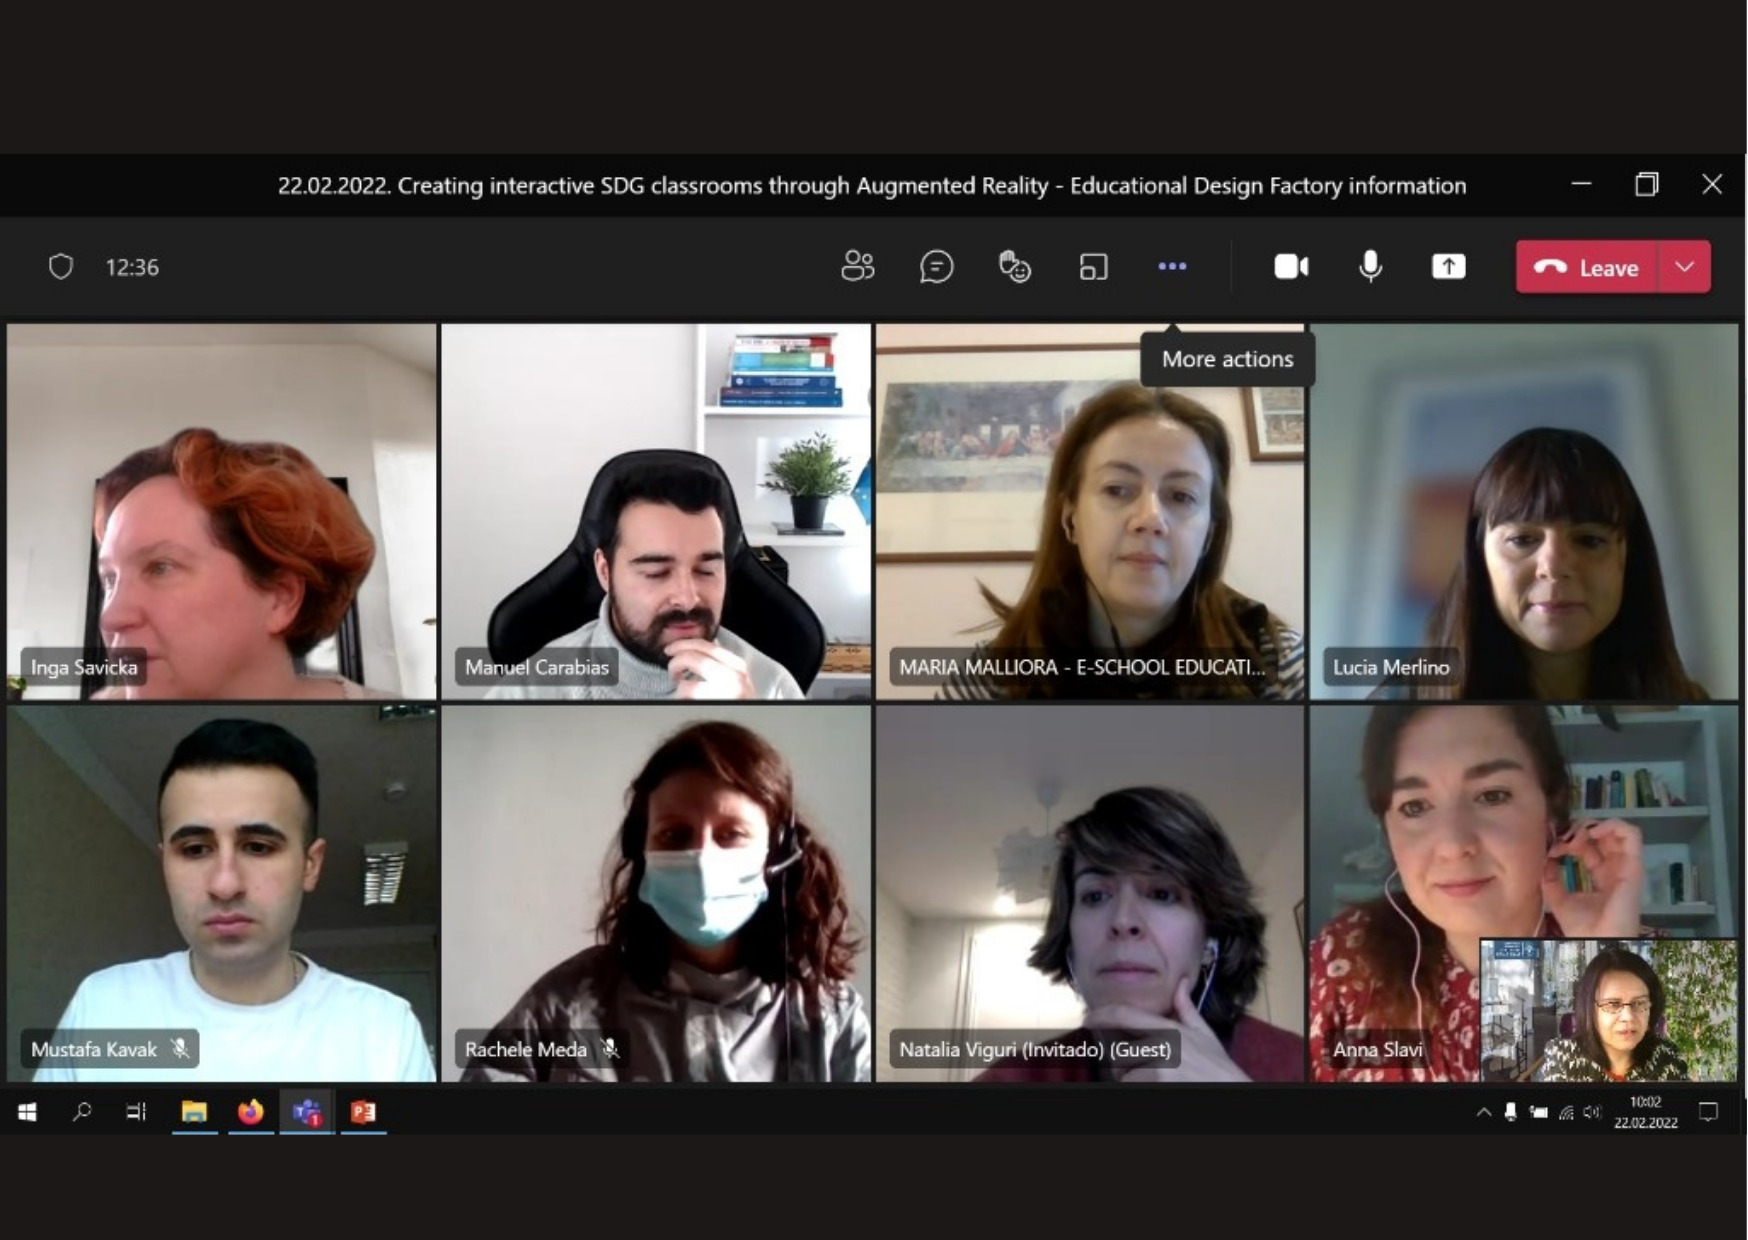Click the shield security icon
Image resolution: width=1748 pixels, height=1240 pixels.
pyautogui.click(x=61, y=266)
